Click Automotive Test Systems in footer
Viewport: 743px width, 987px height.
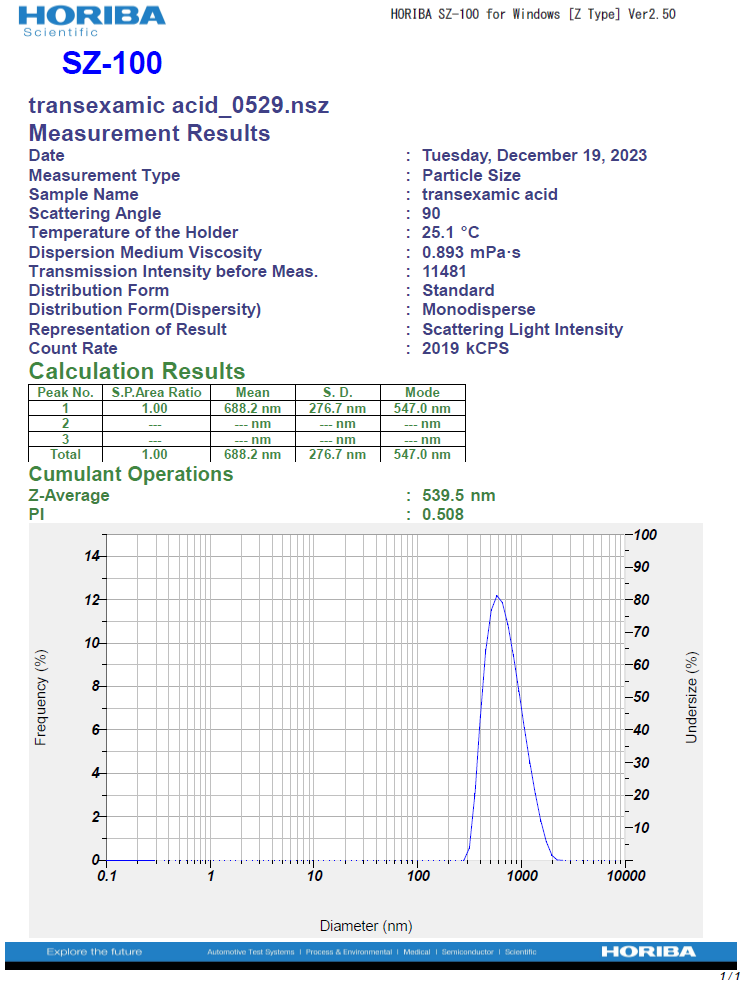pos(251,952)
